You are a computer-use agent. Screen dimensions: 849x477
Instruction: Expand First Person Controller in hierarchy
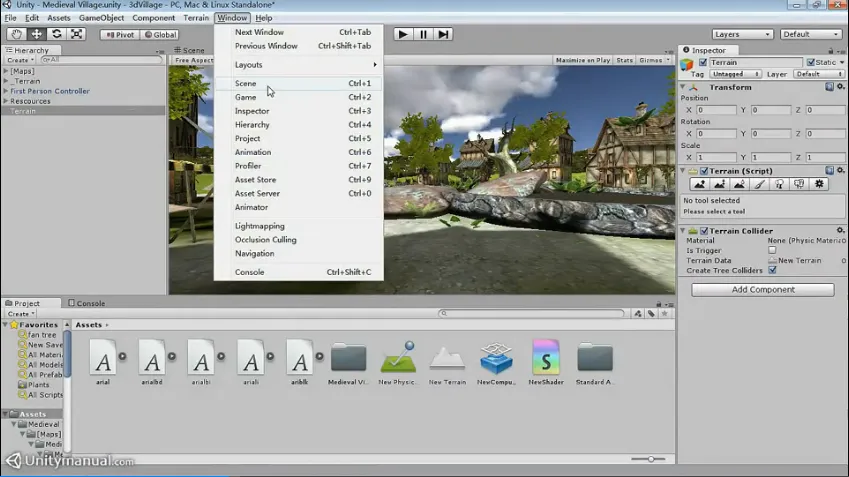coord(6,91)
